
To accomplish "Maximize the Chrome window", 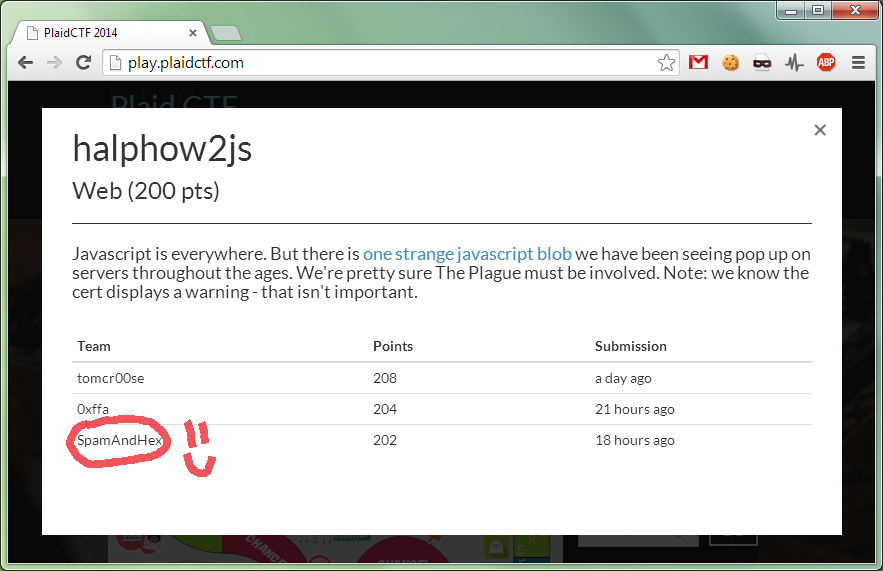I will tap(817, 10).
